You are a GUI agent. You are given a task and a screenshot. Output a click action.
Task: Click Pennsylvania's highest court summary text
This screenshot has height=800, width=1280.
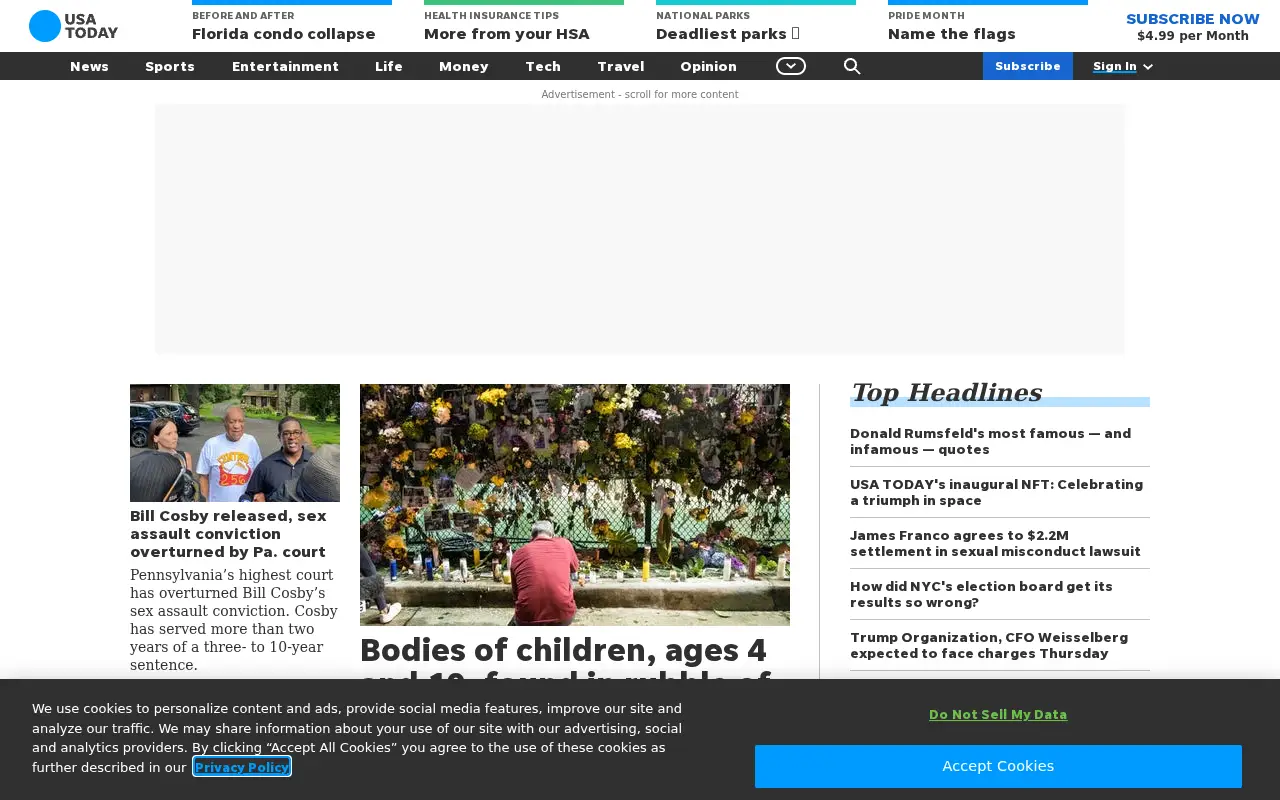coord(234,620)
